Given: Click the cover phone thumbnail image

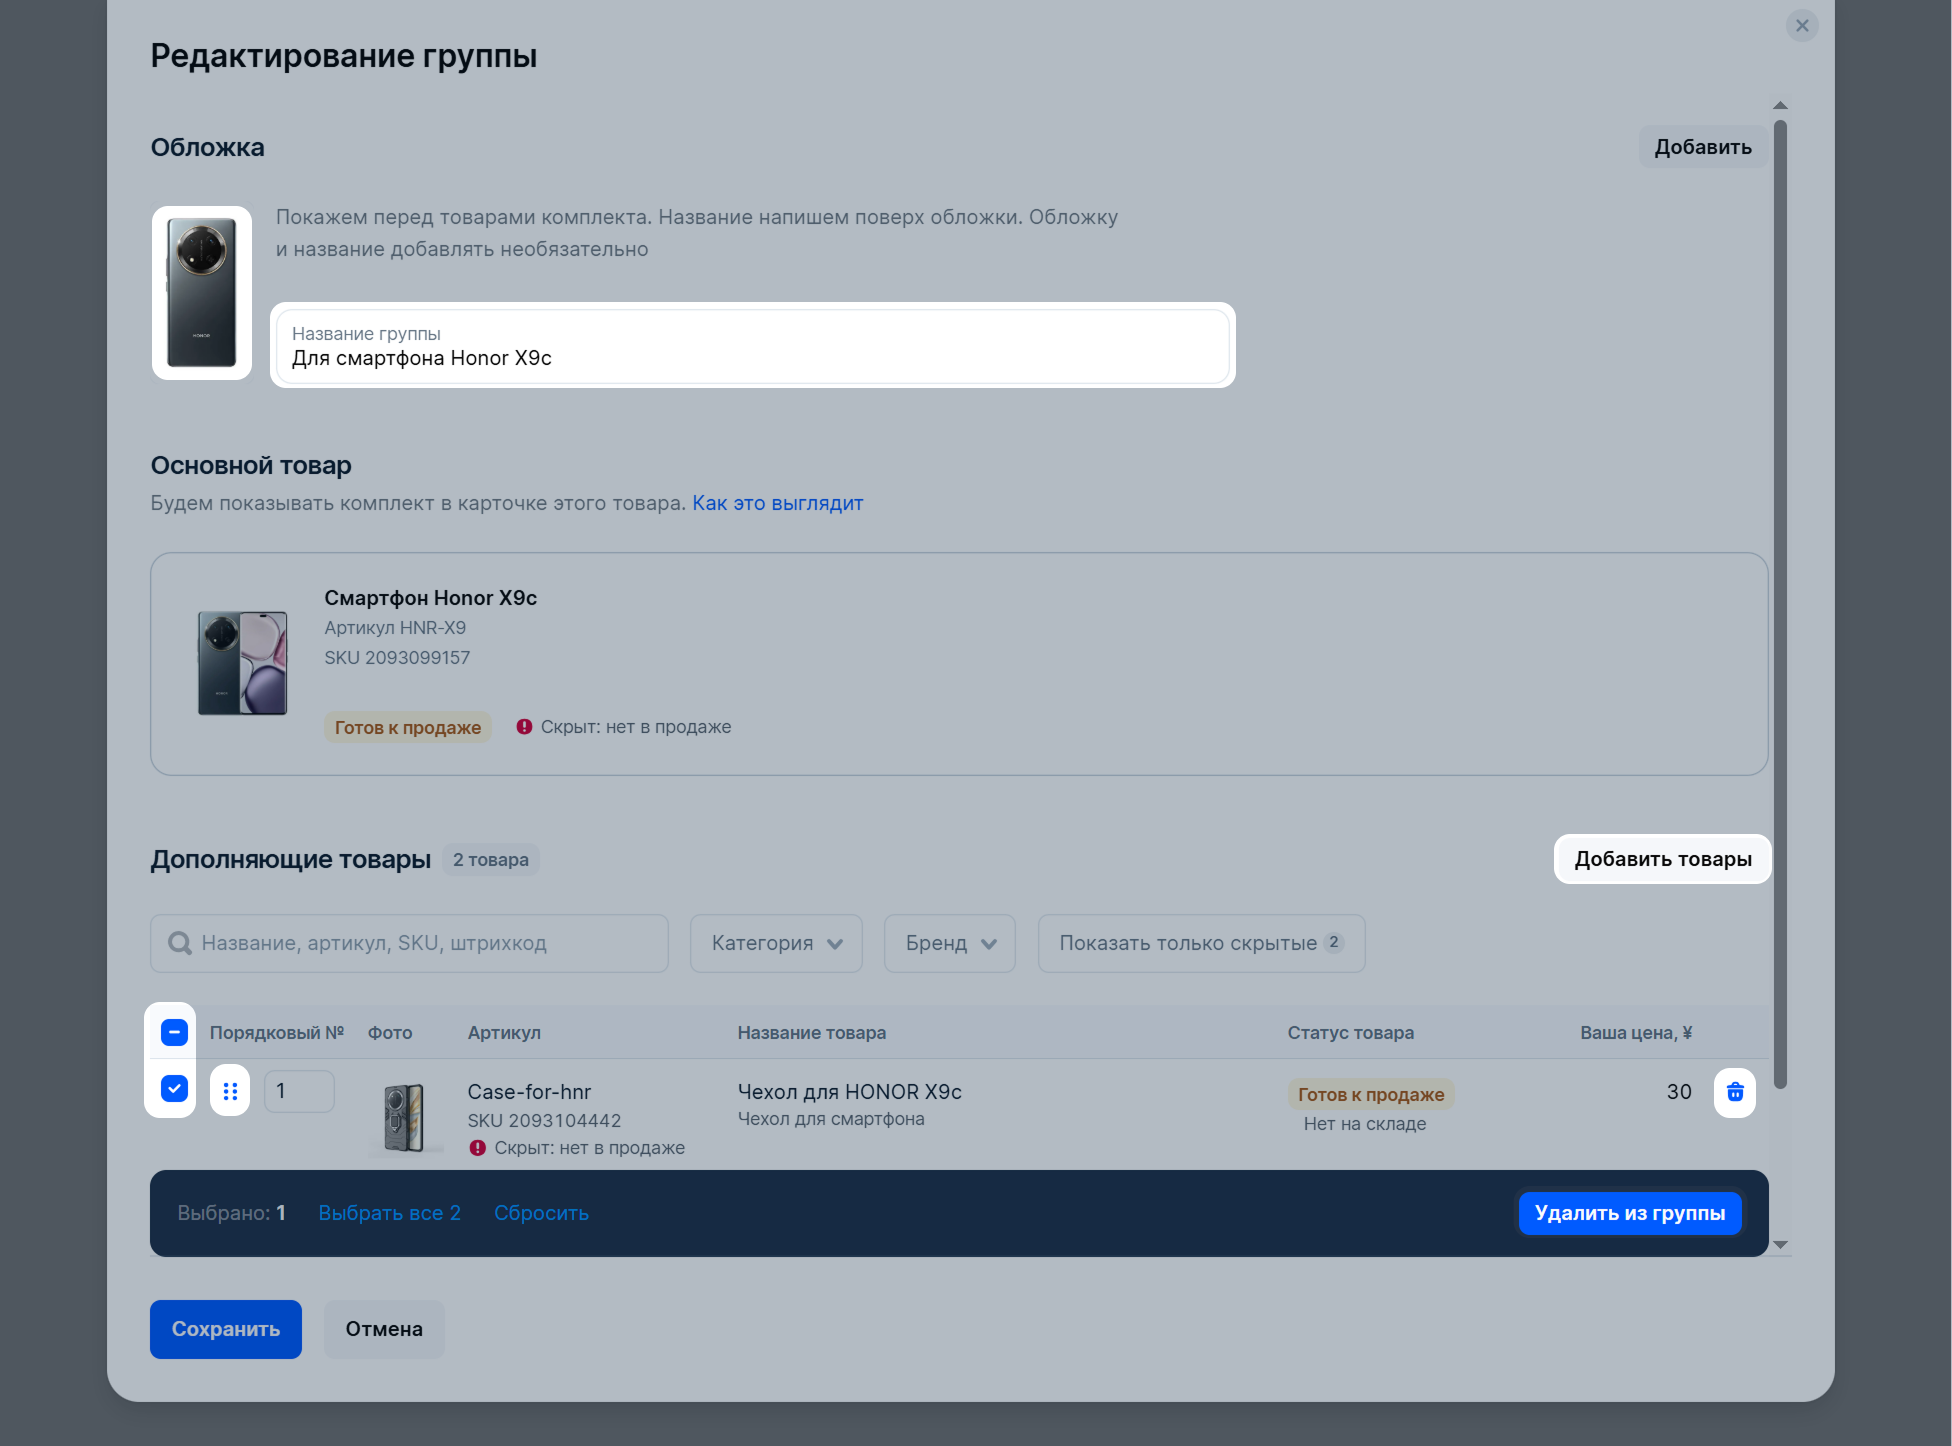Looking at the screenshot, I should click(x=202, y=293).
